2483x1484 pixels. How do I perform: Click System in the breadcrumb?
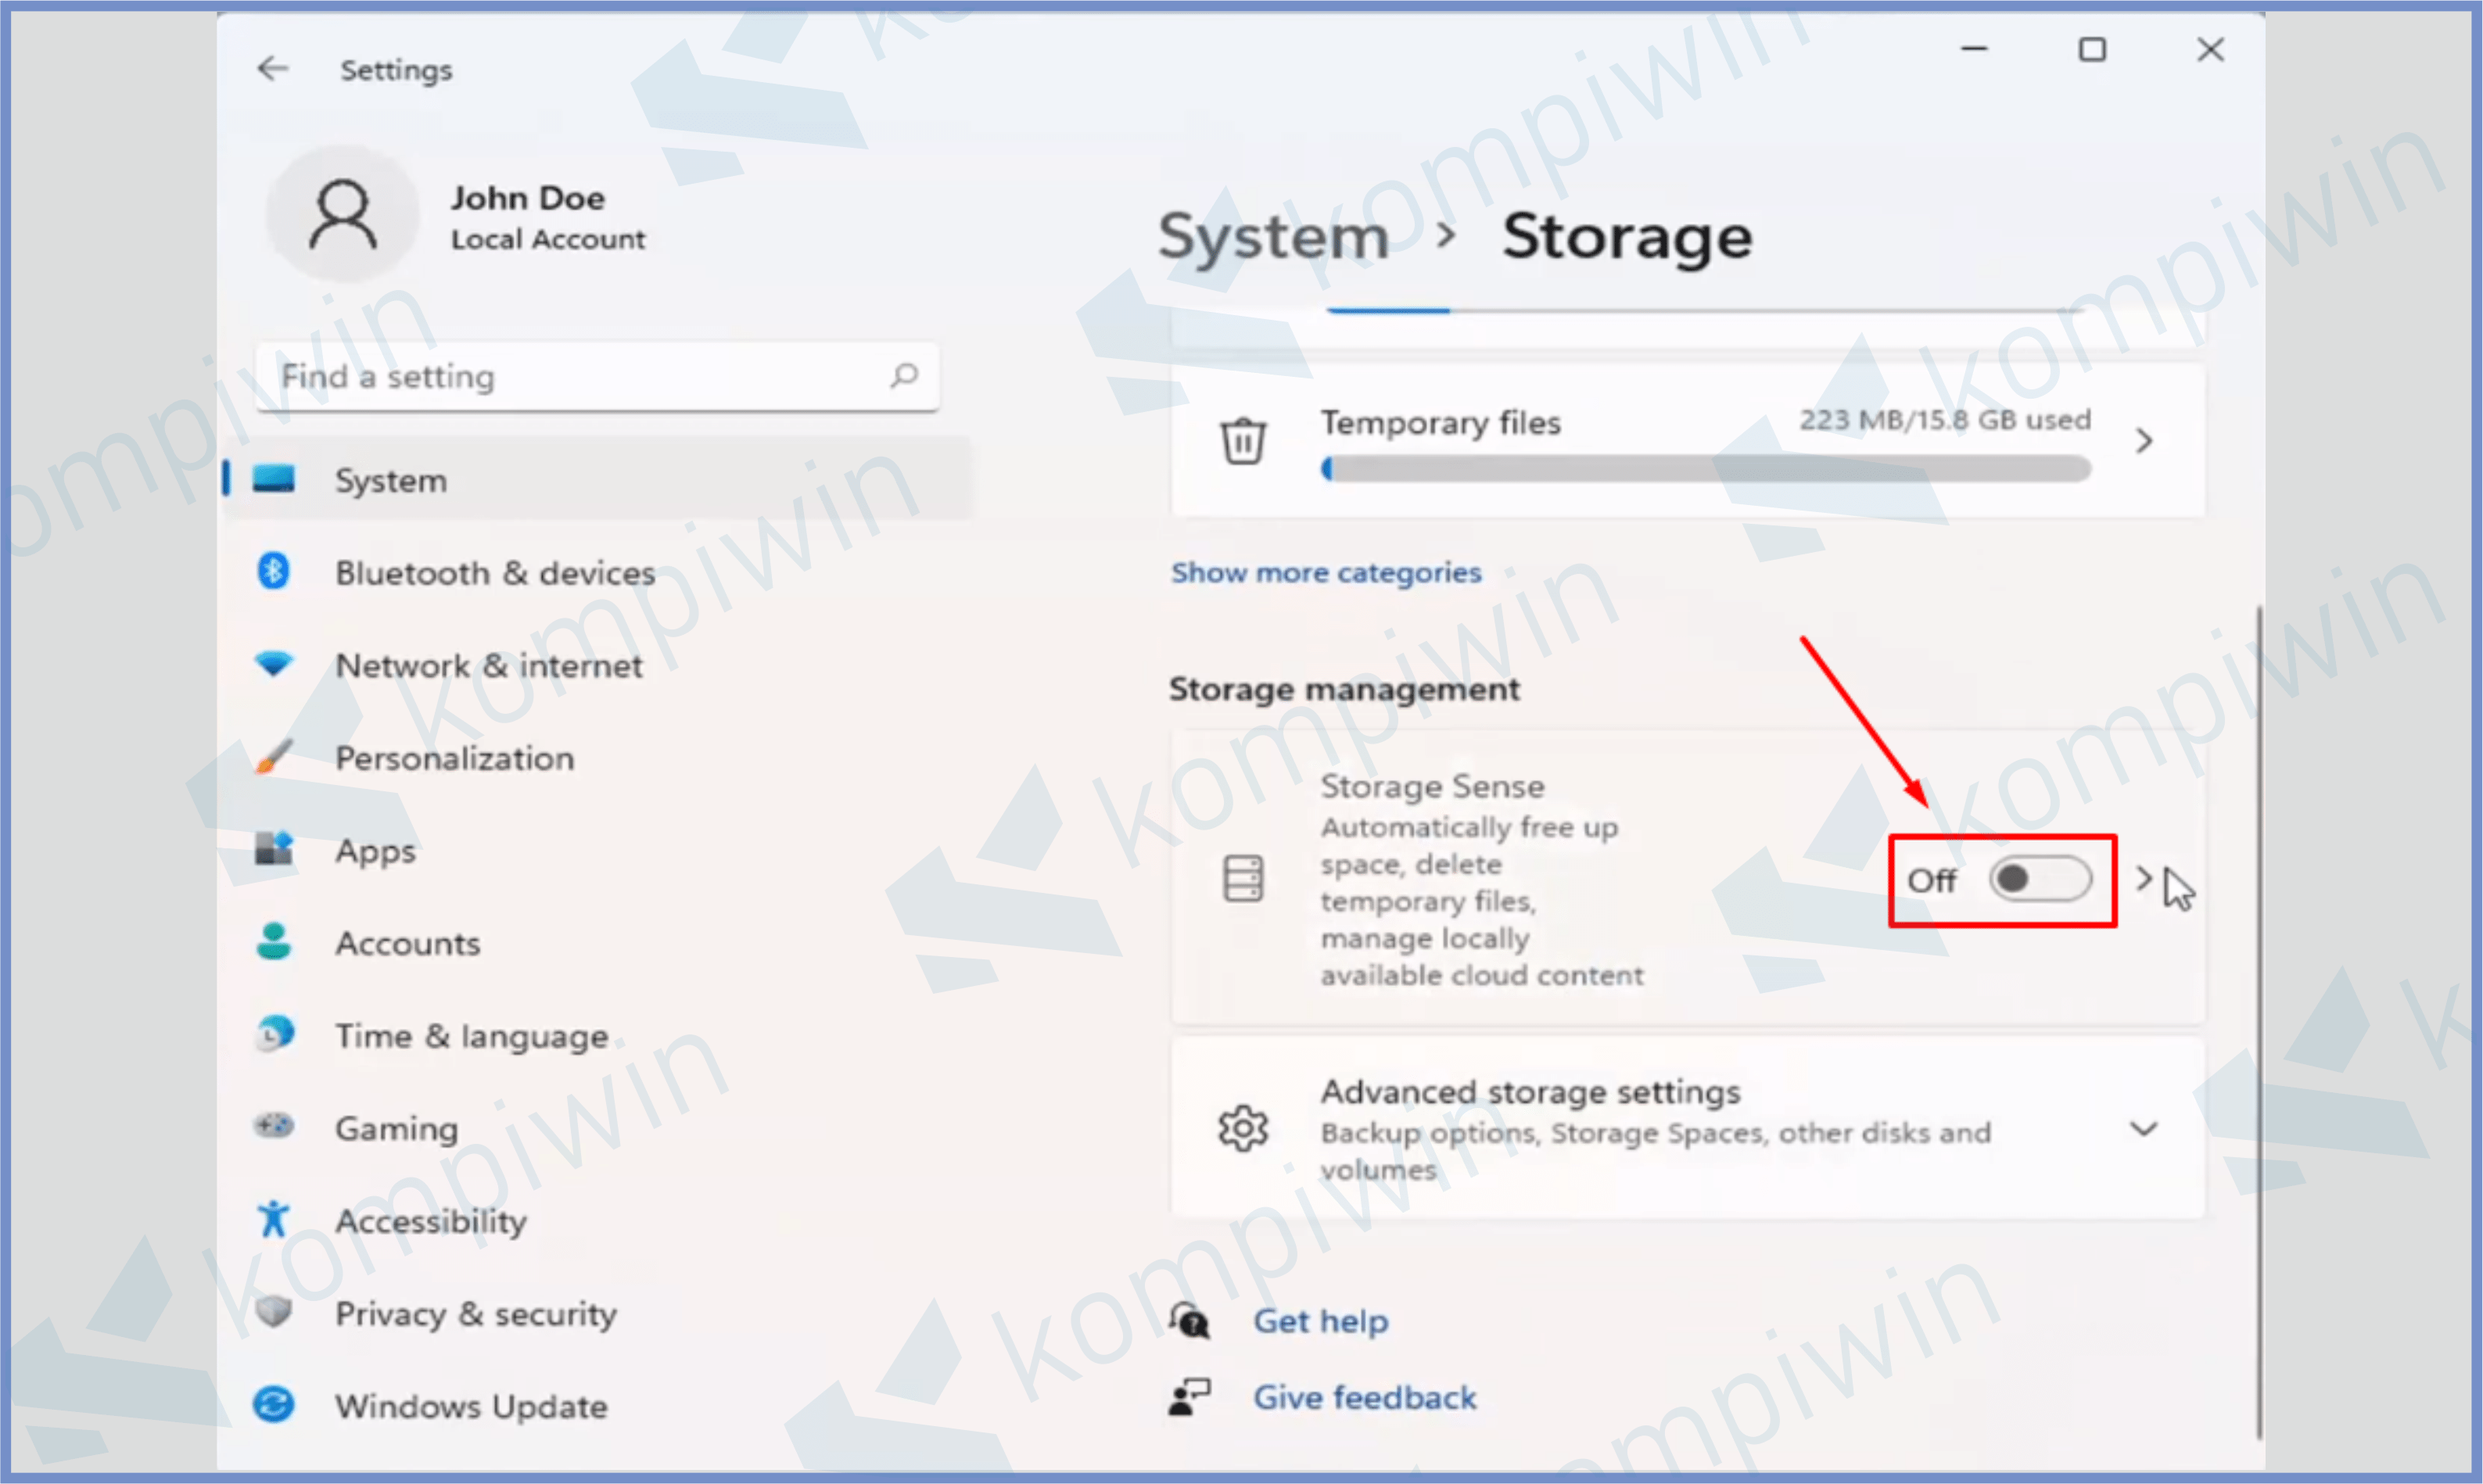[x=1273, y=238]
